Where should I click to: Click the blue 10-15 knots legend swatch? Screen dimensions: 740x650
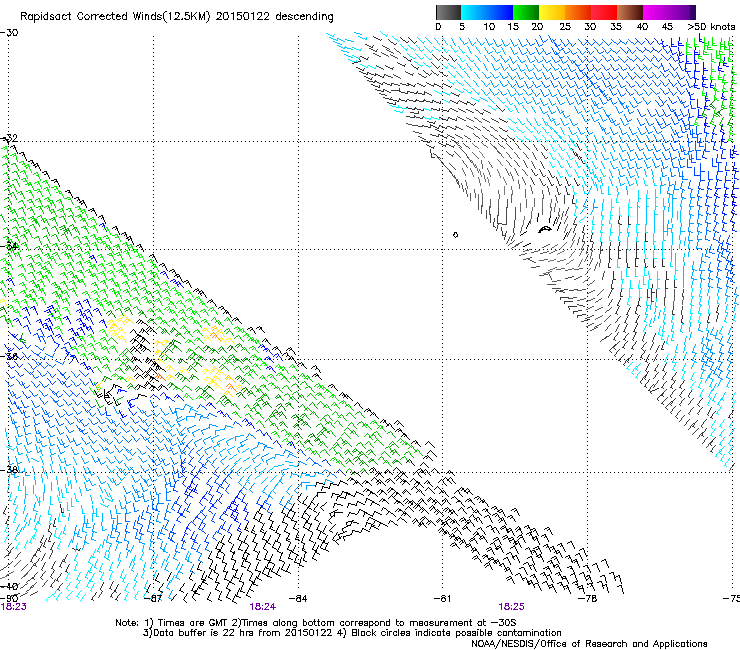click(500, 12)
